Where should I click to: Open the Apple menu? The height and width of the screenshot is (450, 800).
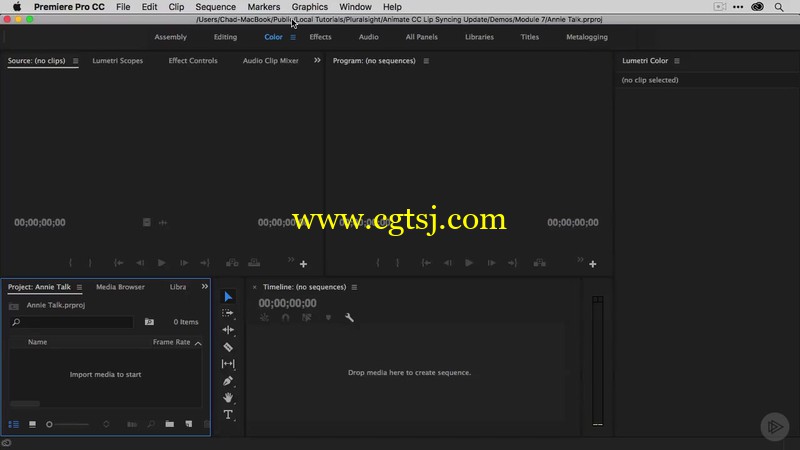click(17, 7)
